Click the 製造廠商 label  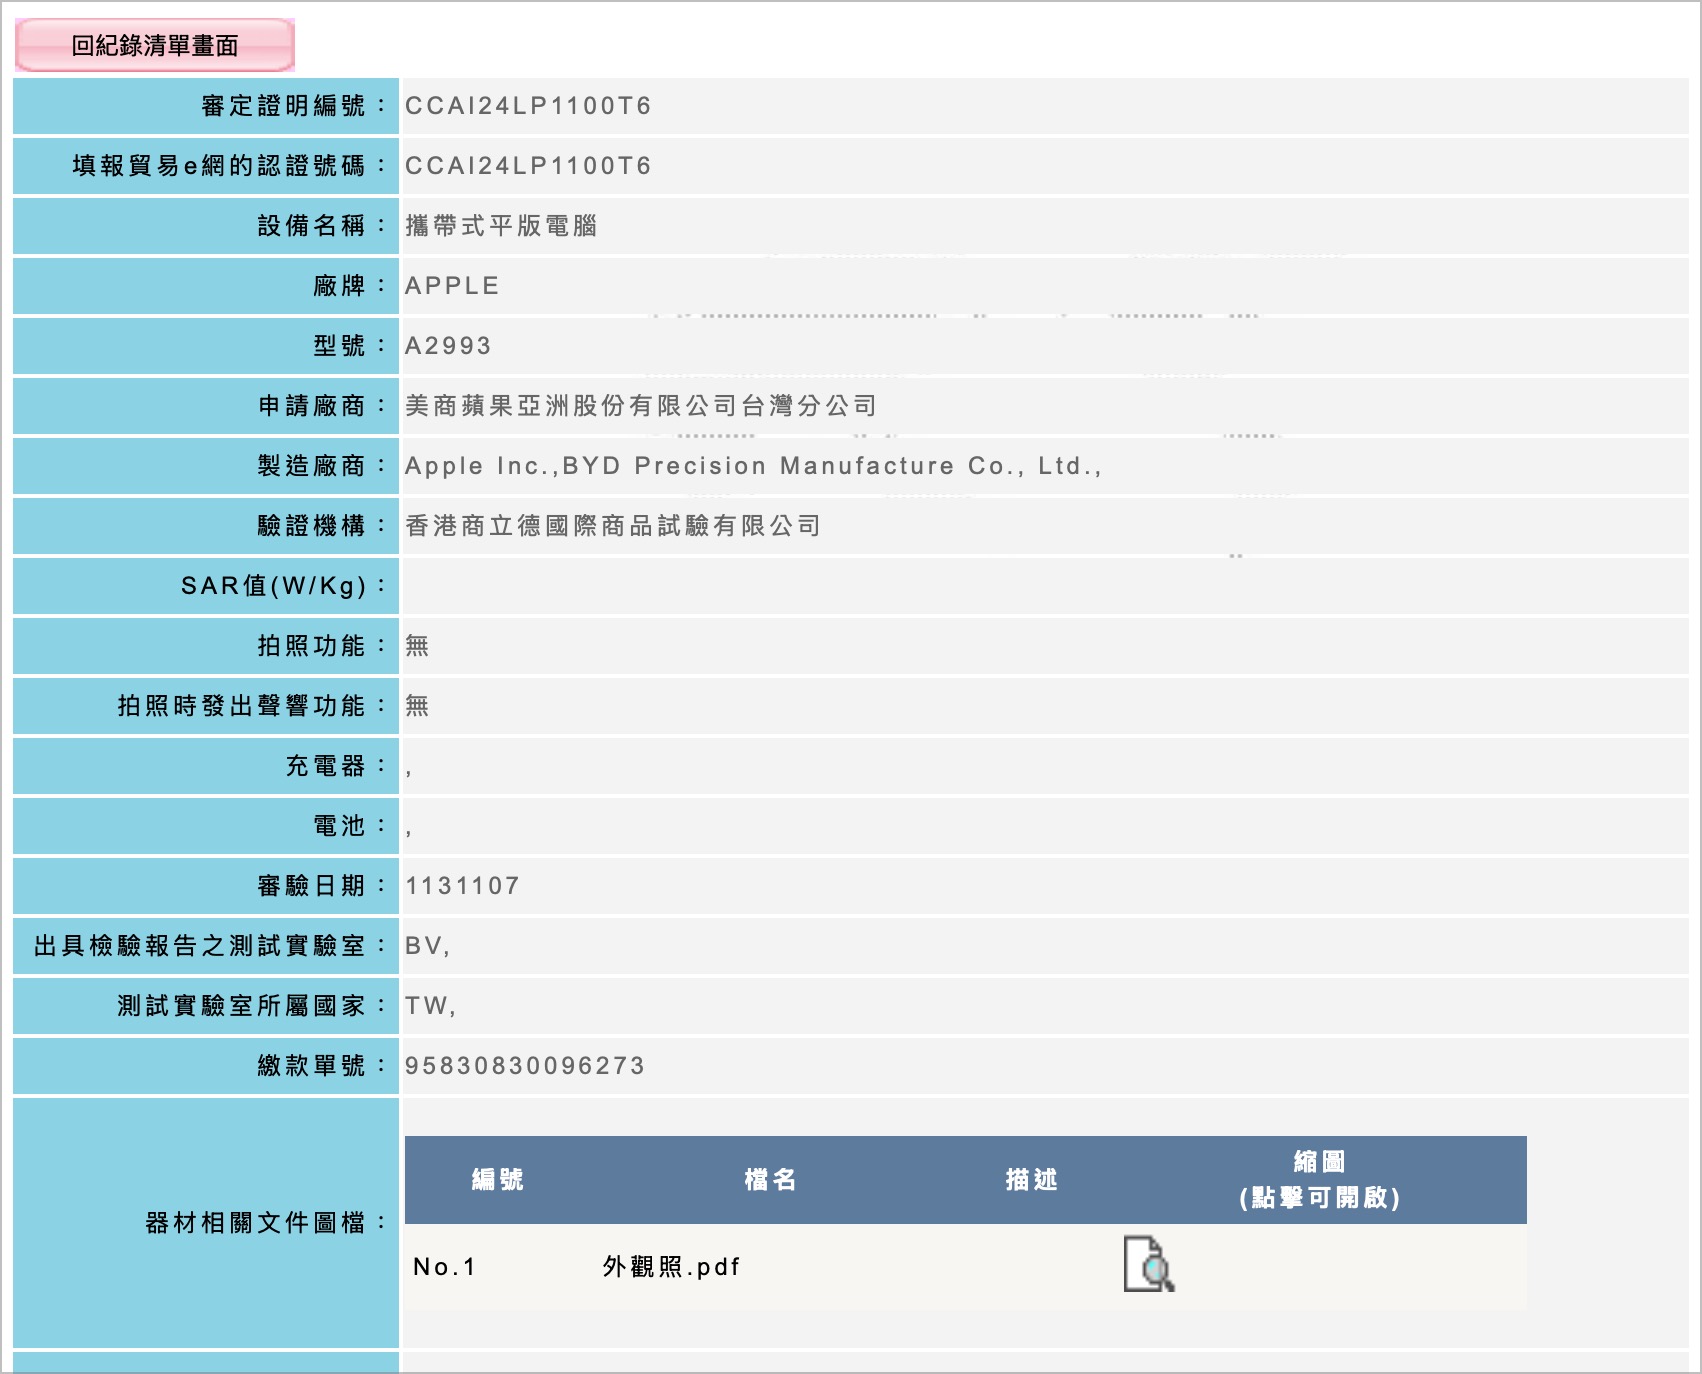pos(321,466)
